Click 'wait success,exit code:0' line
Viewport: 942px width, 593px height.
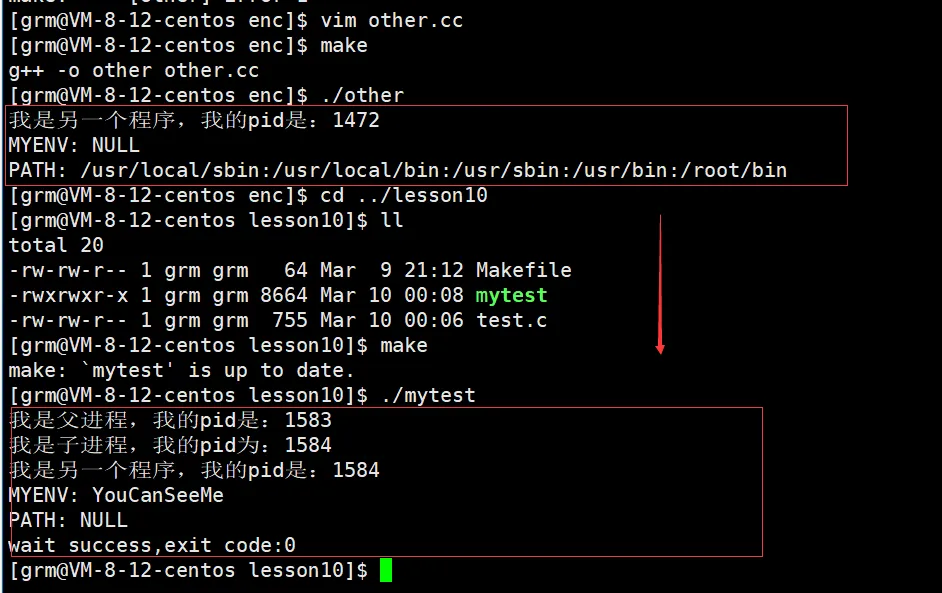click(152, 546)
